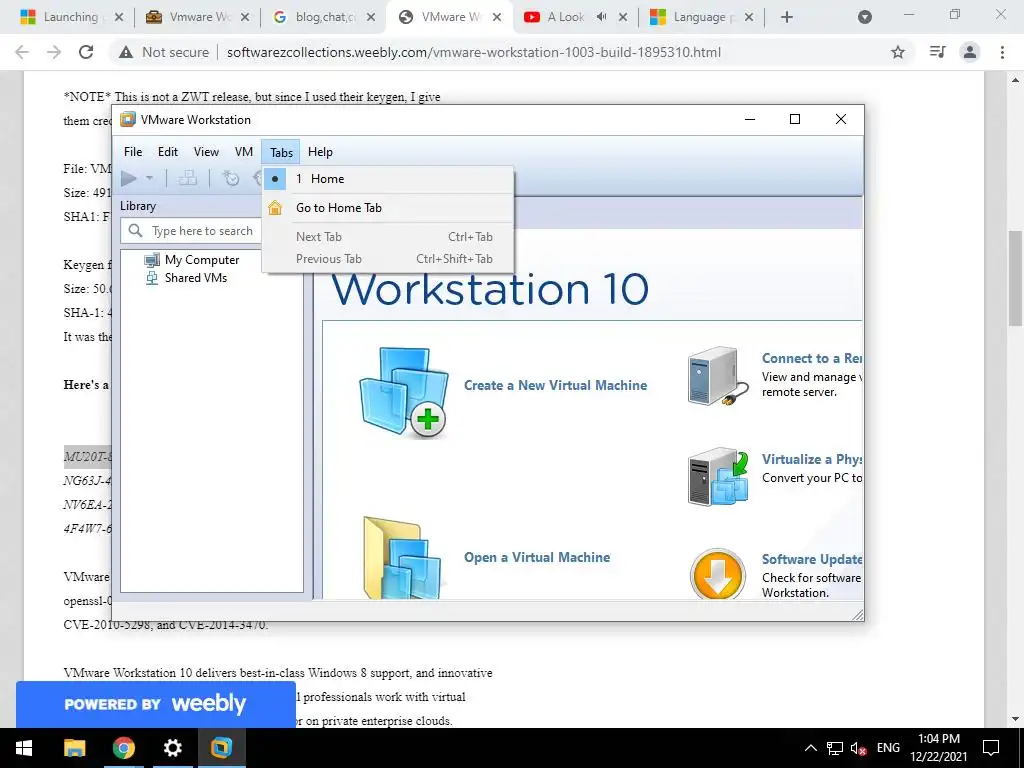This screenshot has height=768, width=1024.
Task: Click the Shared VMs network icon
Action: tap(152, 278)
